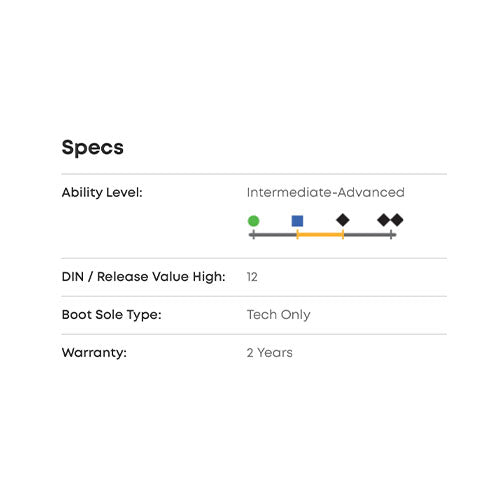
Task: Click the orange segment of ability bar
Action: pyautogui.click(x=320, y=235)
